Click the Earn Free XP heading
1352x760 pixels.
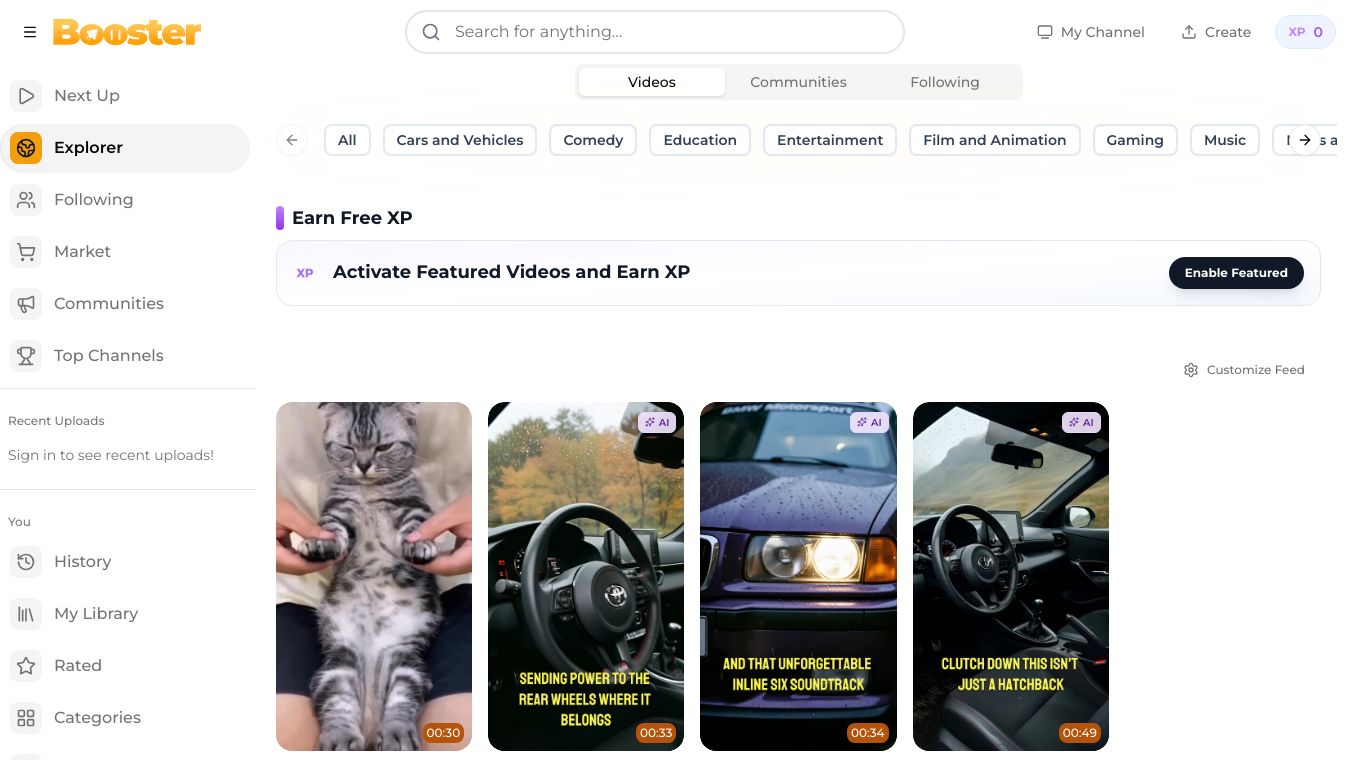click(352, 218)
